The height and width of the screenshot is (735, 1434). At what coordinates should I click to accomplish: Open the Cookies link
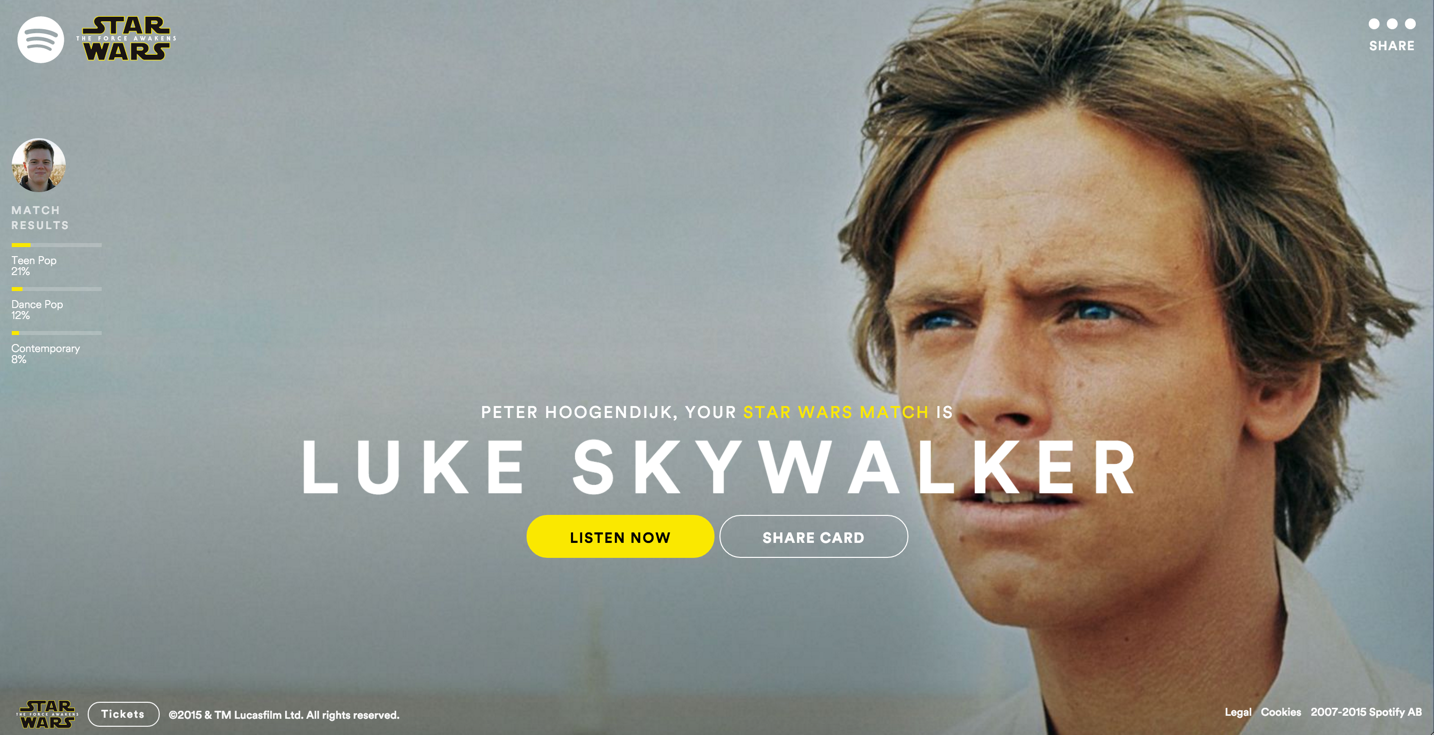pos(1280,713)
